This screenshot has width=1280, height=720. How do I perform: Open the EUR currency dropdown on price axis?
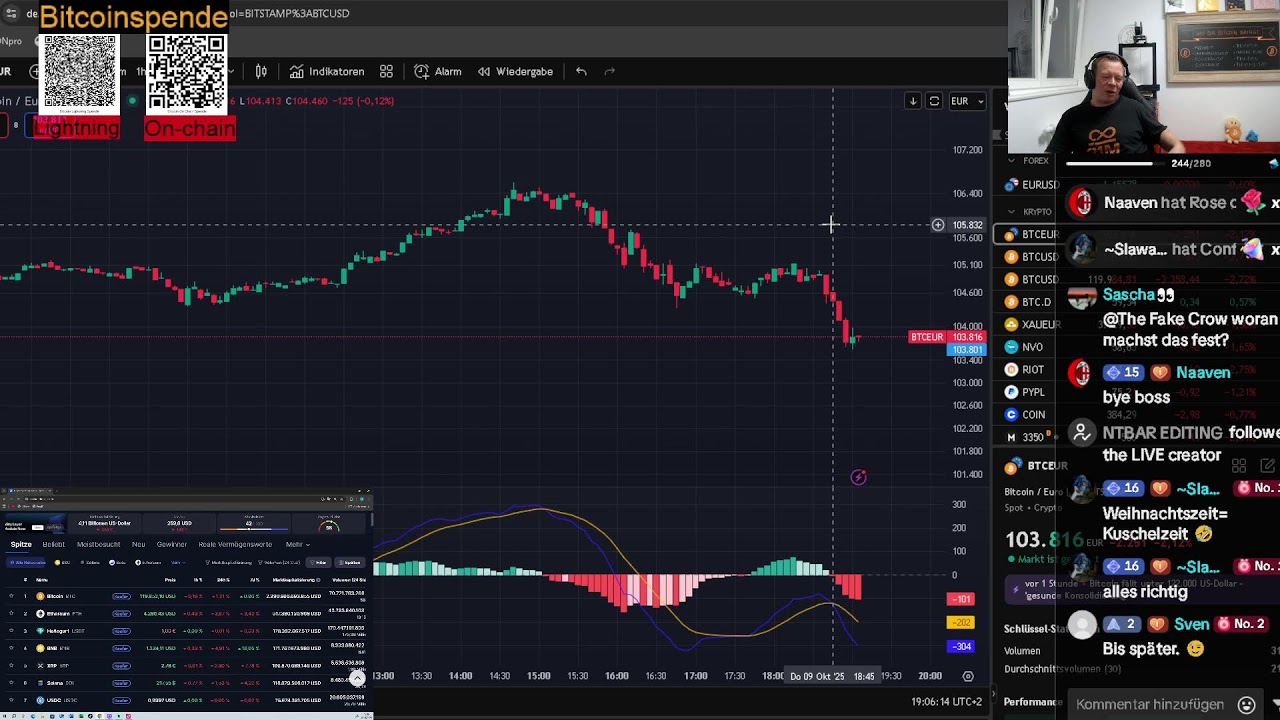point(966,101)
